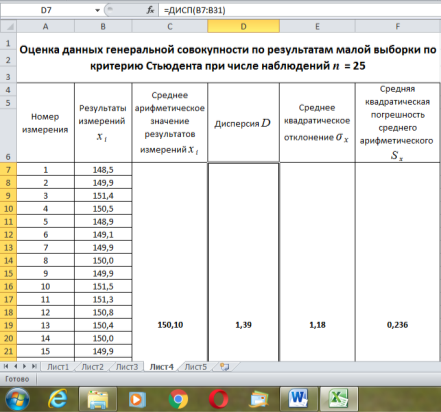Click cell with value 151,4

pos(103,196)
